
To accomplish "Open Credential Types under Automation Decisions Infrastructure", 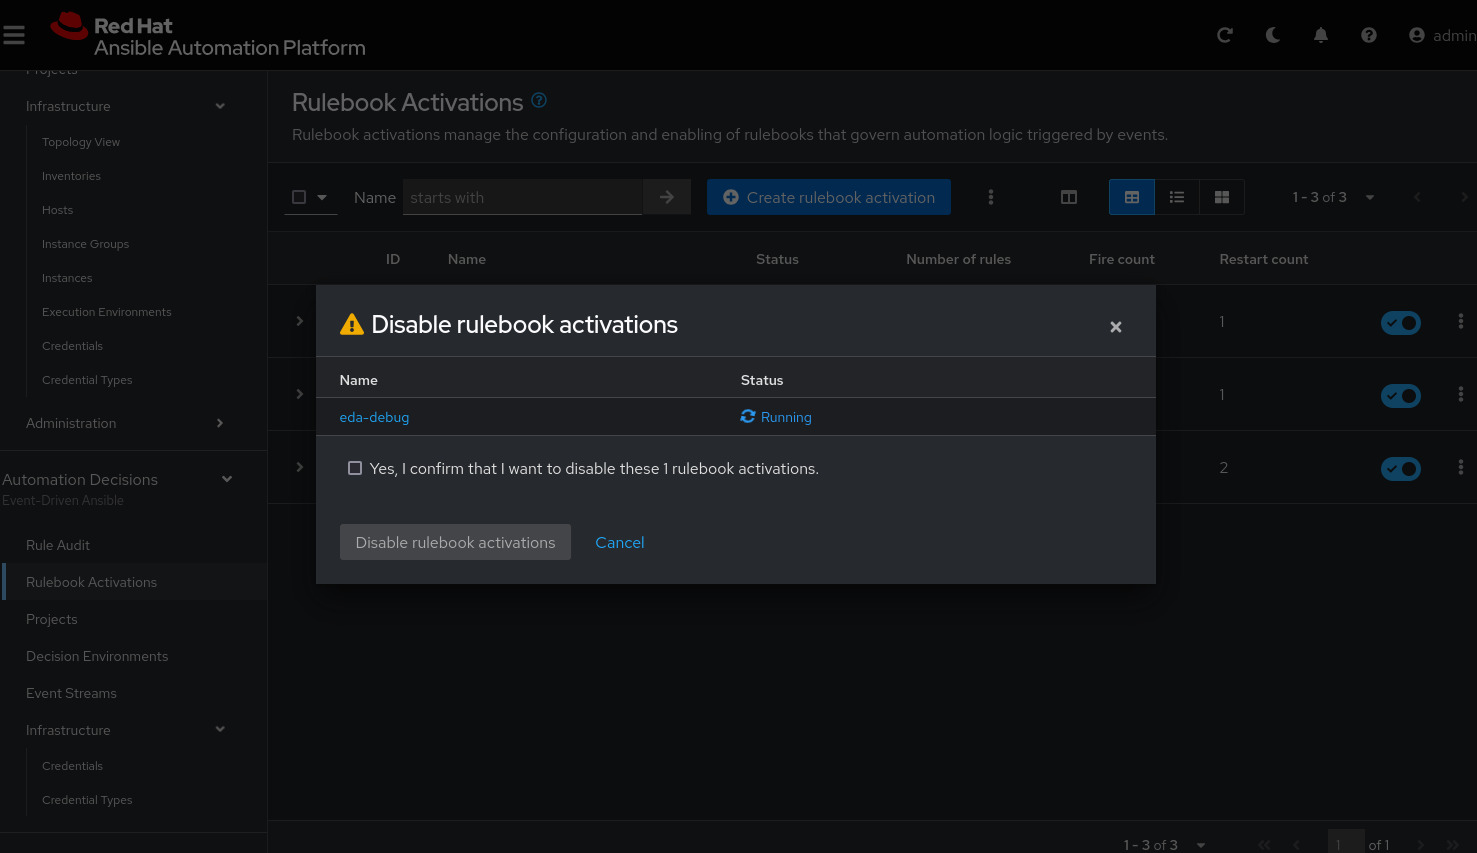I will [x=87, y=800].
